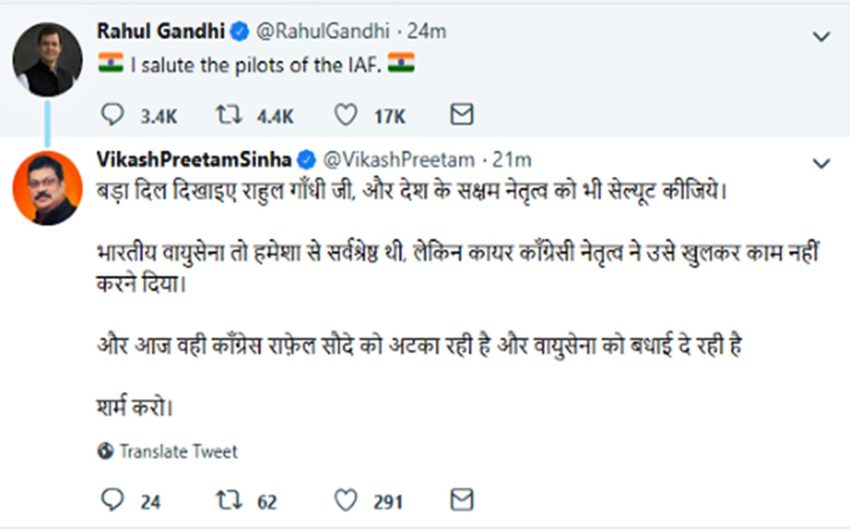Open Rahul Gandhi's profile name
The image size is (850, 531).
(x=162, y=32)
